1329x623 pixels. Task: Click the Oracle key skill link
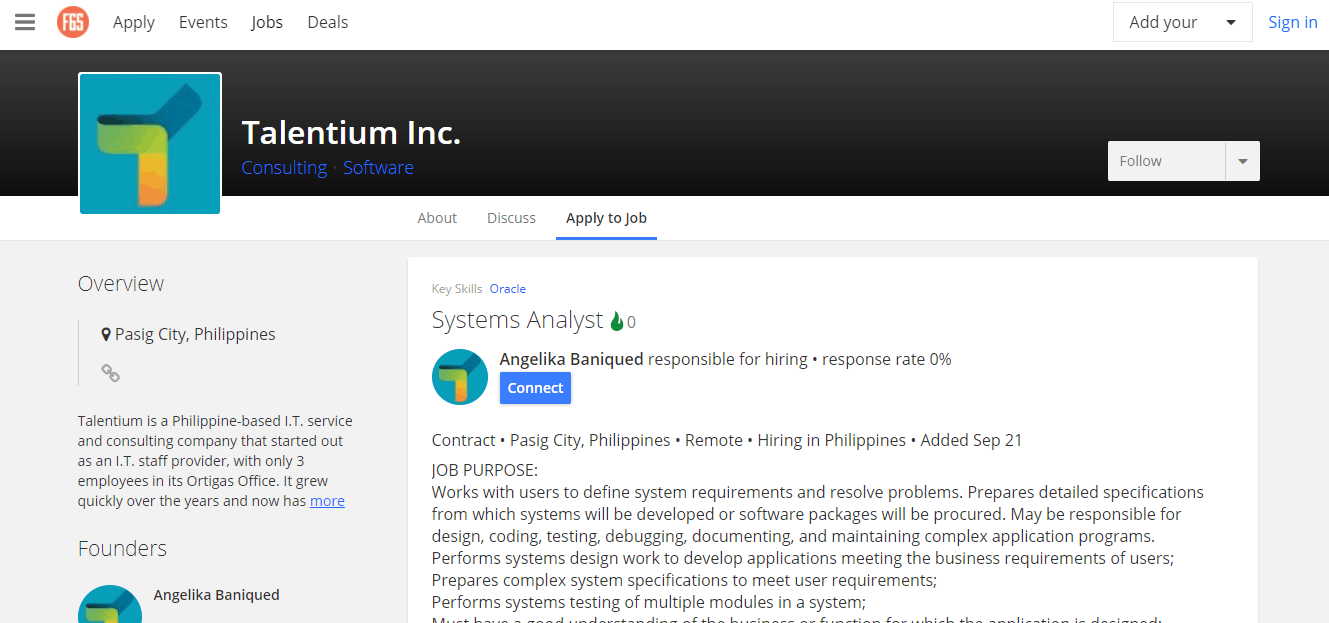pyautogui.click(x=507, y=289)
